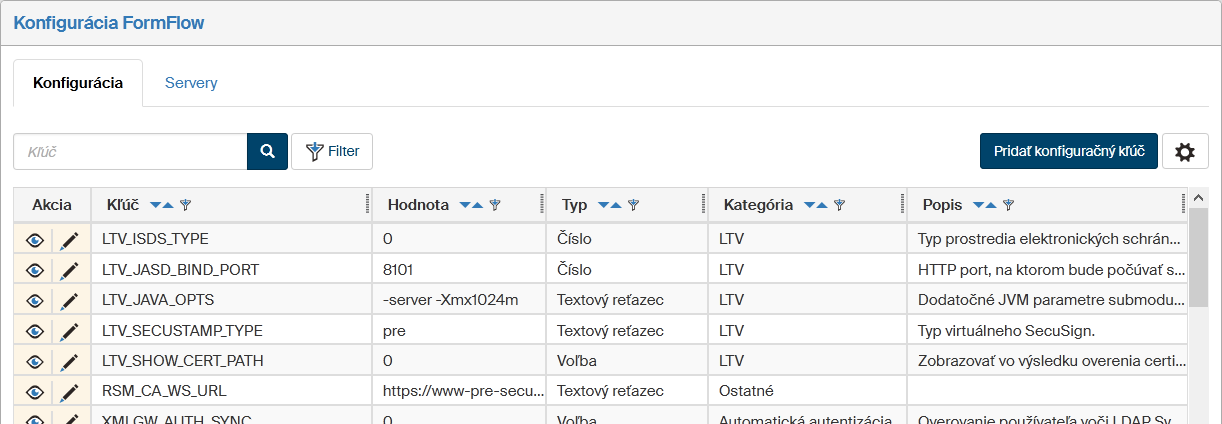Click filter funnel in Kategória column header
The height and width of the screenshot is (424, 1222).
click(840, 205)
